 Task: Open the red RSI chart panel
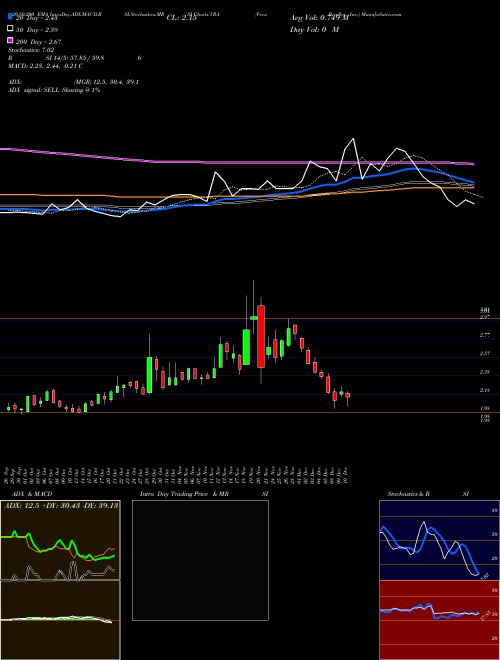[439, 620]
